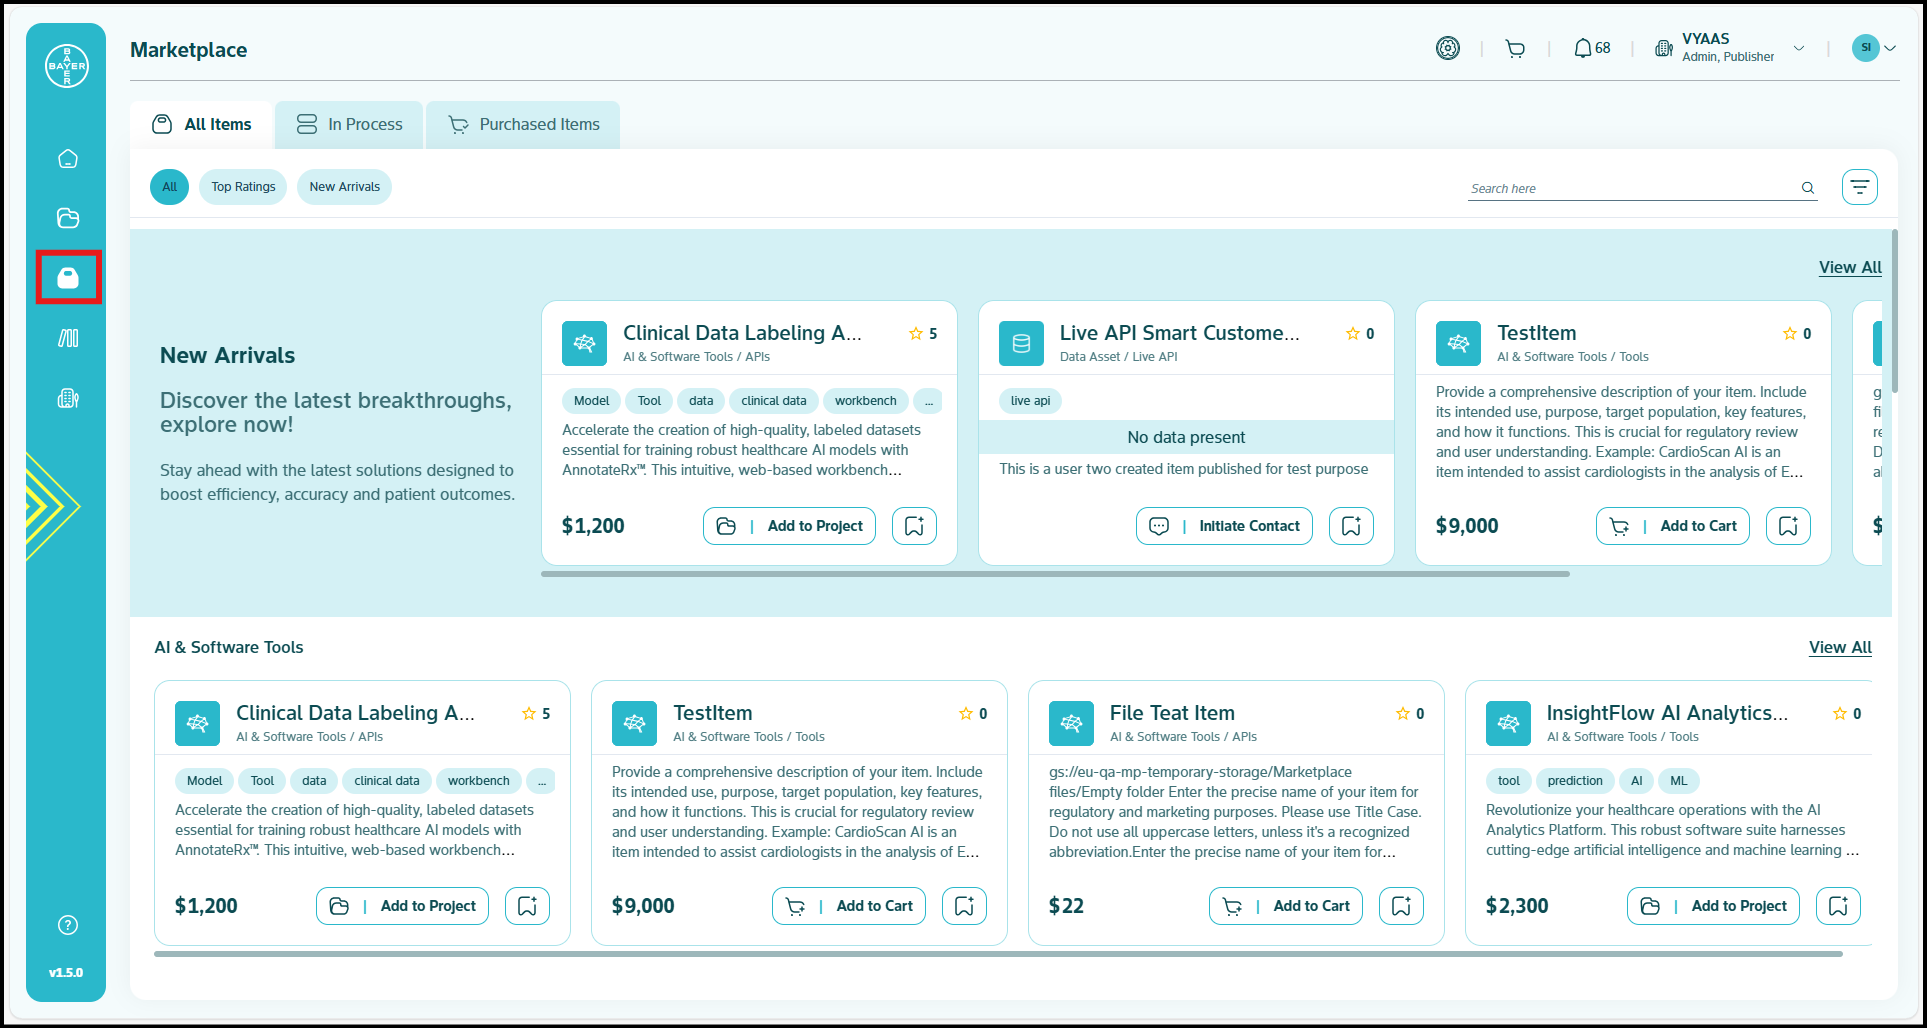Open the filter options icon beside search
The image size is (1927, 1028).
pyautogui.click(x=1859, y=187)
